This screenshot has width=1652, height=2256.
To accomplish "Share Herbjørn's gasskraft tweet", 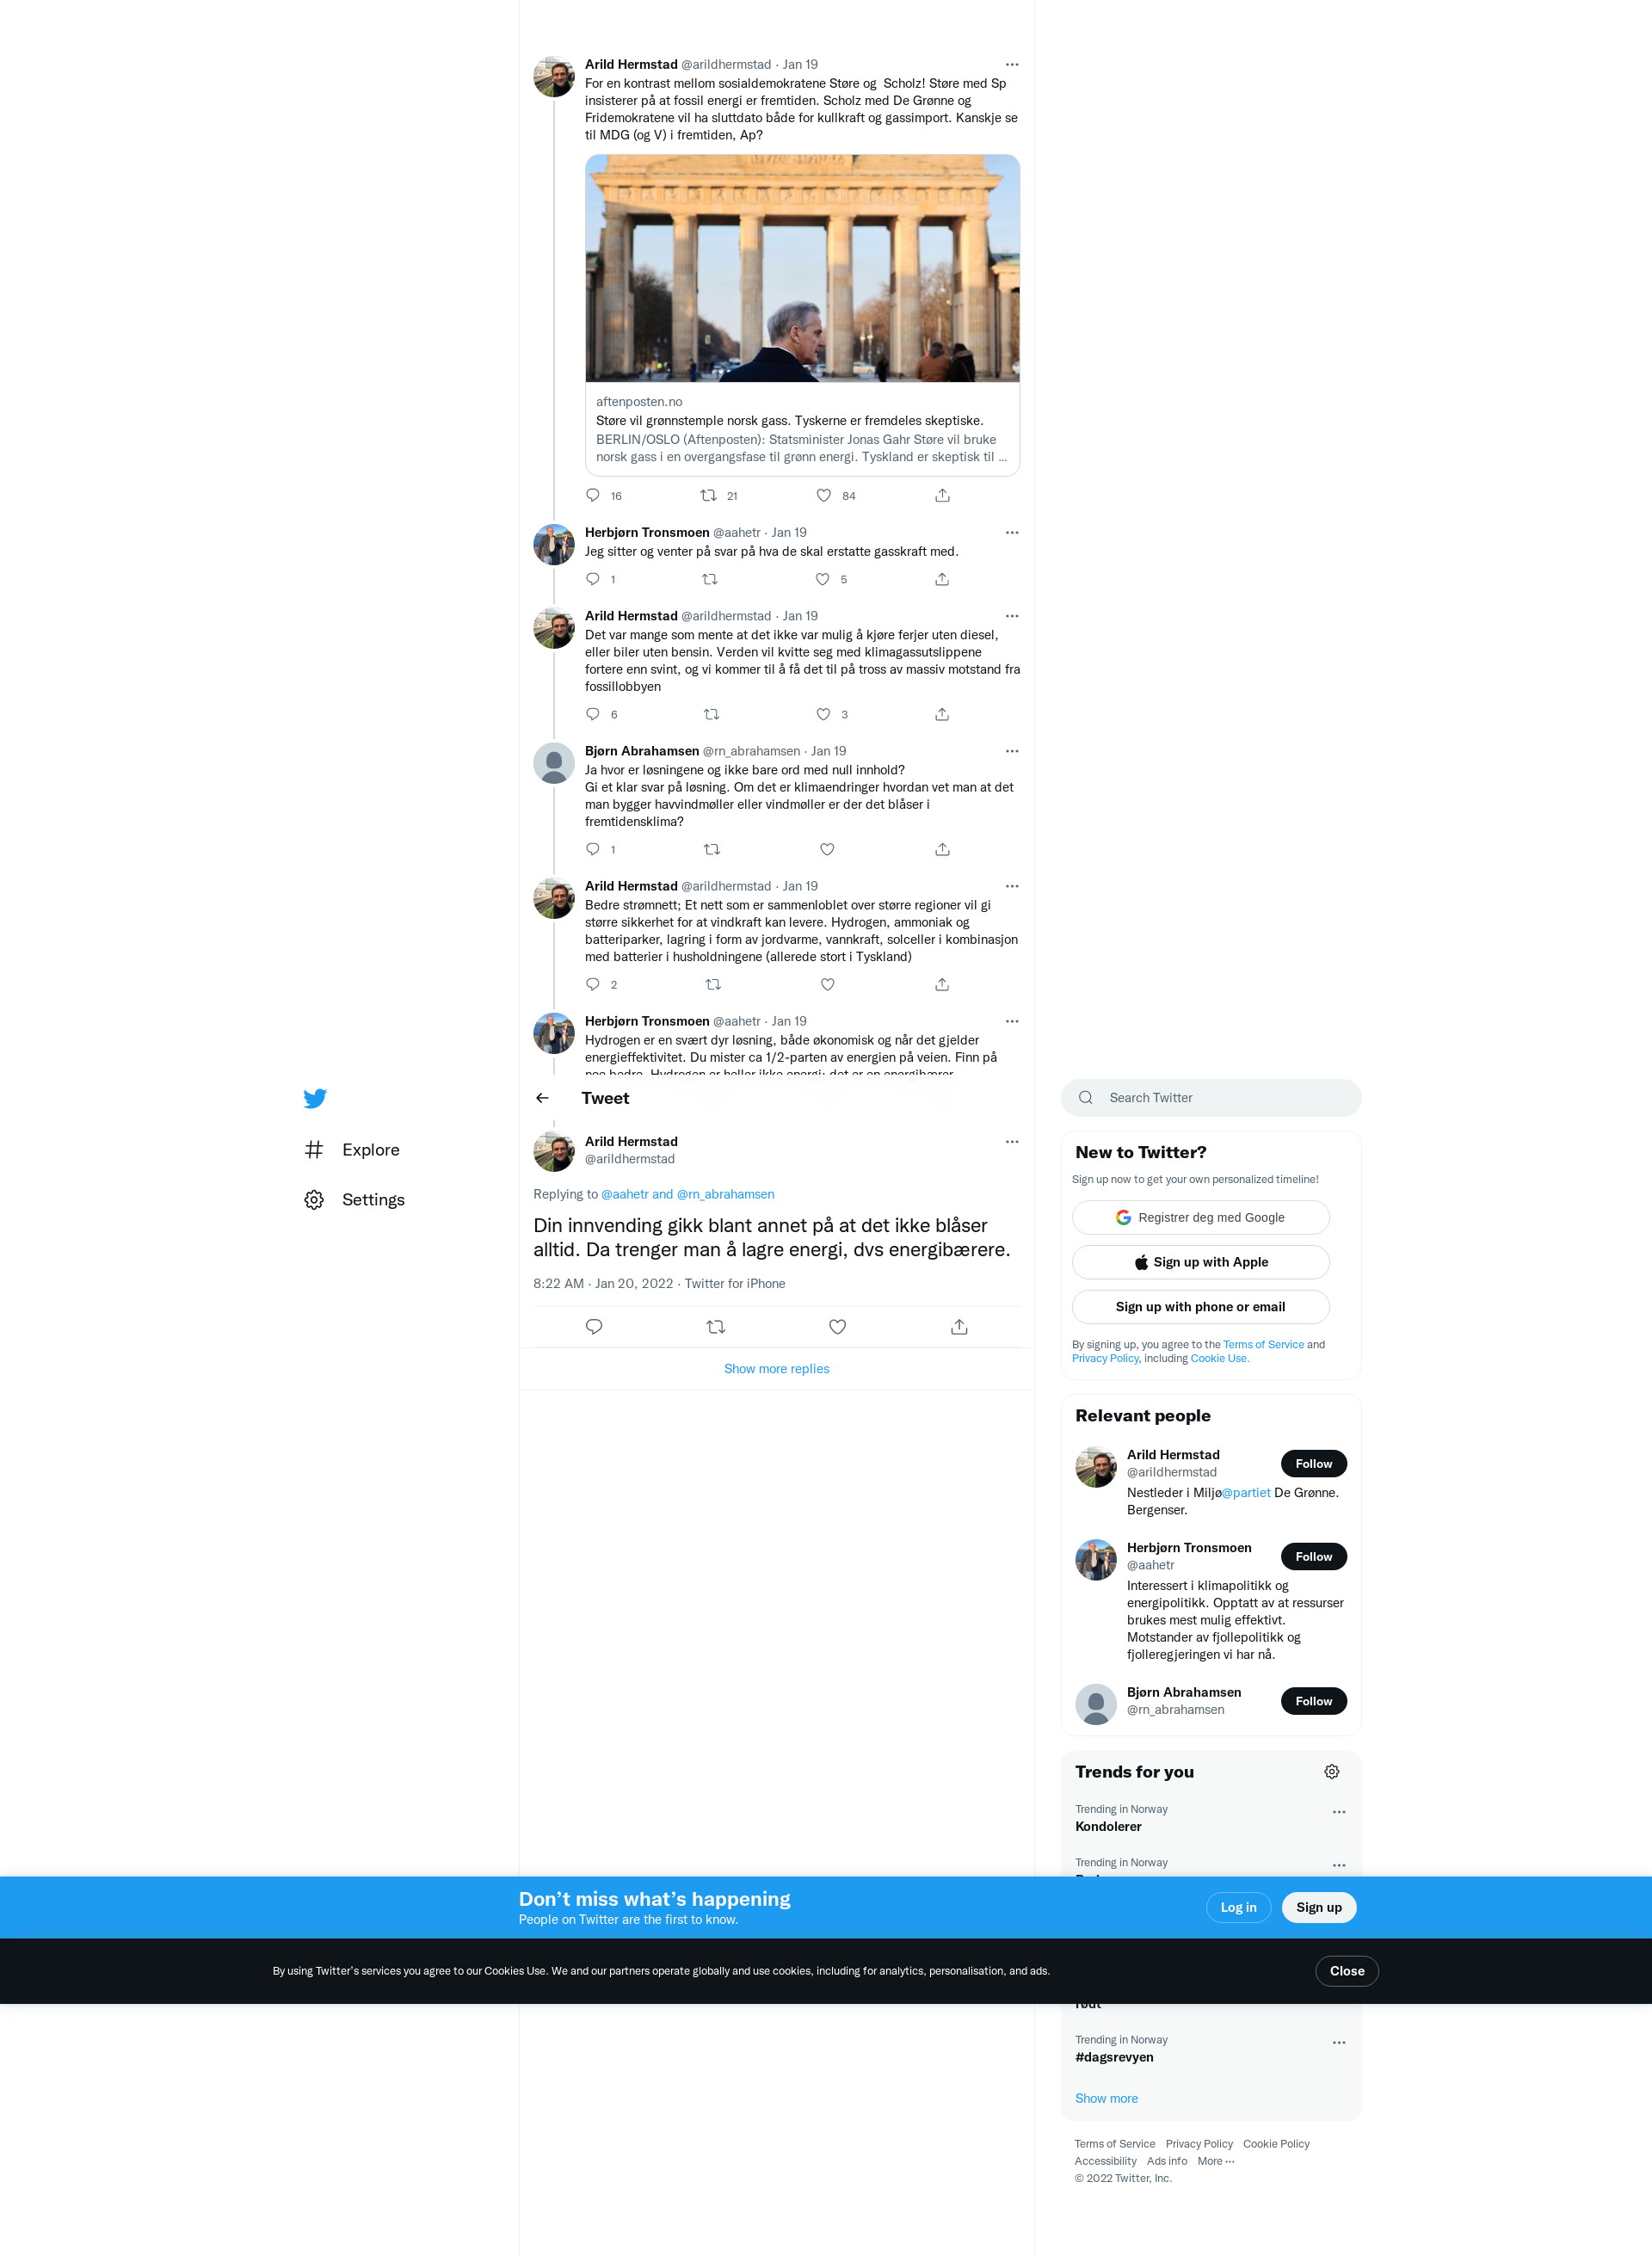I will click(942, 579).
